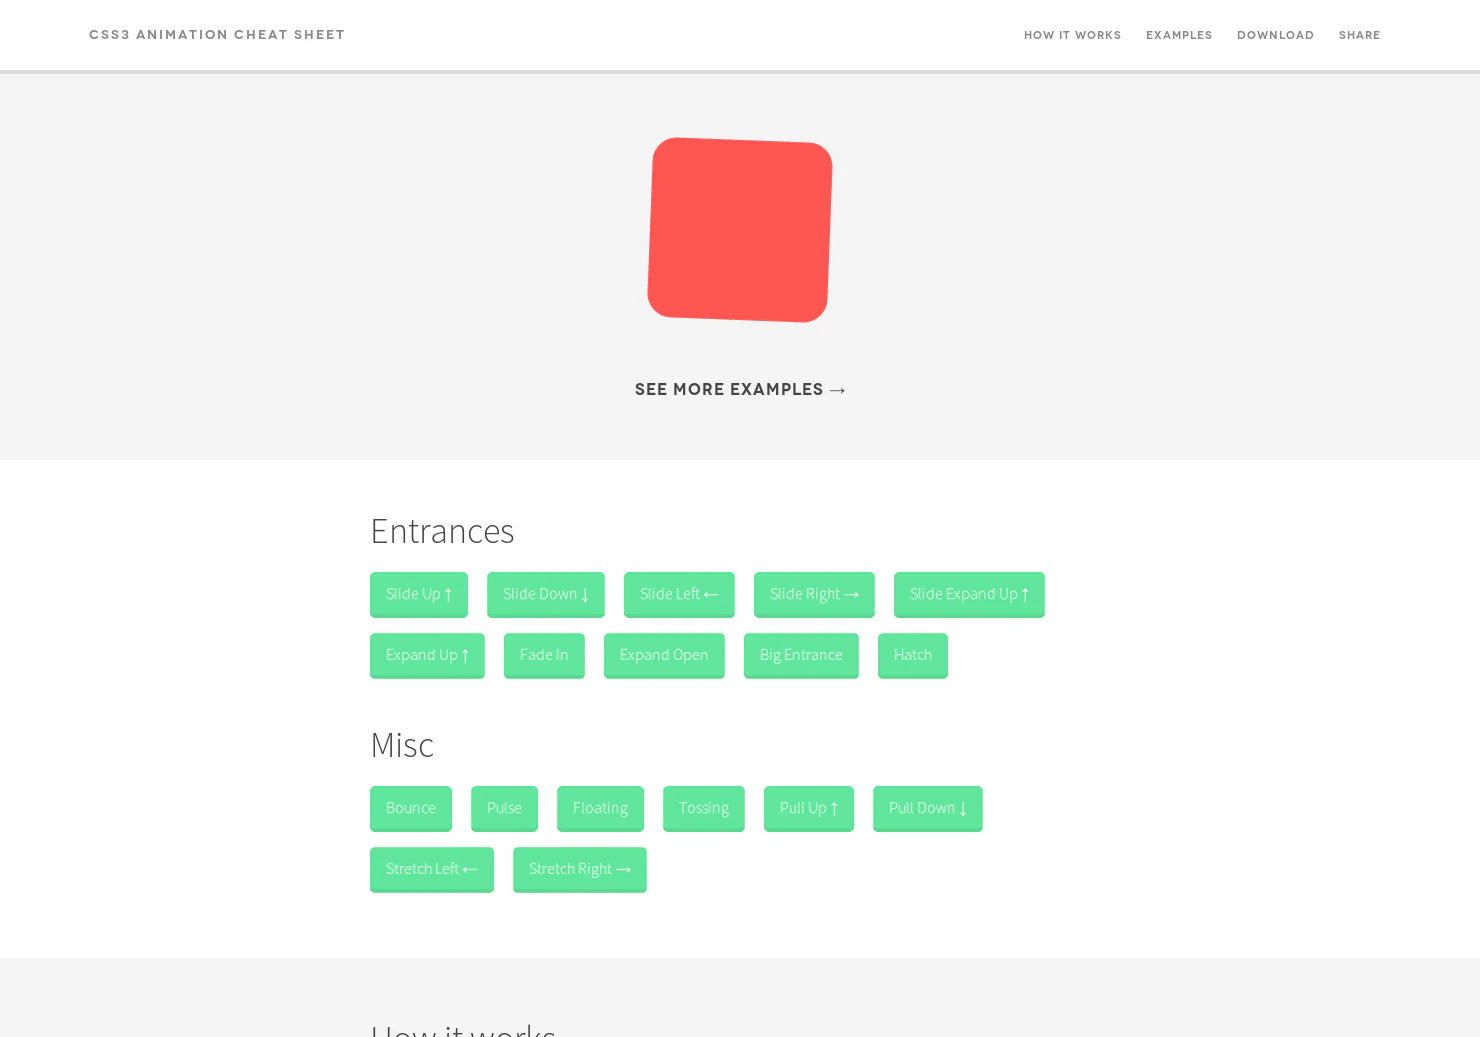Click See More Examples
The image size is (1480, 1037).
(740, 389)
